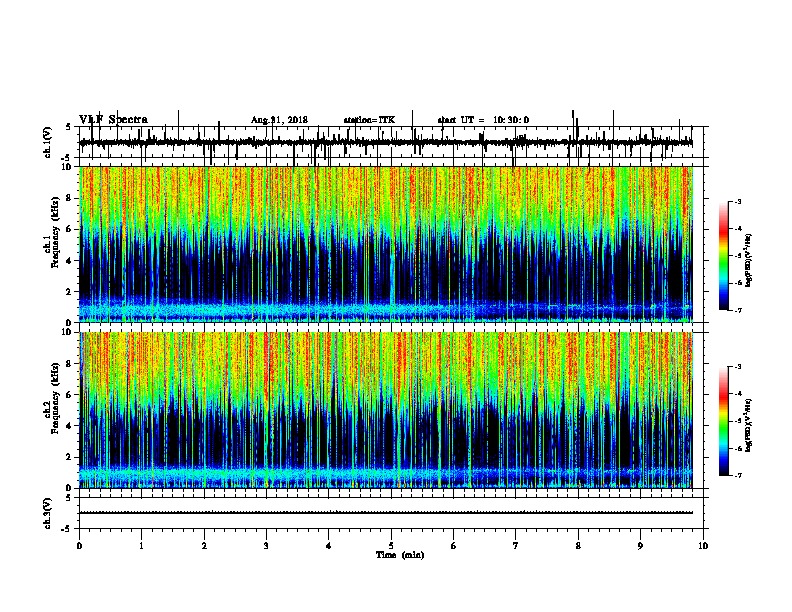Pick the ch.2 spectrogram color bar
This screenshot has width=792, height=612.
(723, 421)
